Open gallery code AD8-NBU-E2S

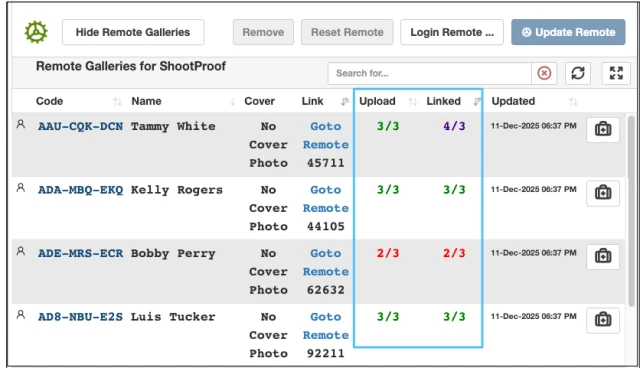tap(80, 317)
